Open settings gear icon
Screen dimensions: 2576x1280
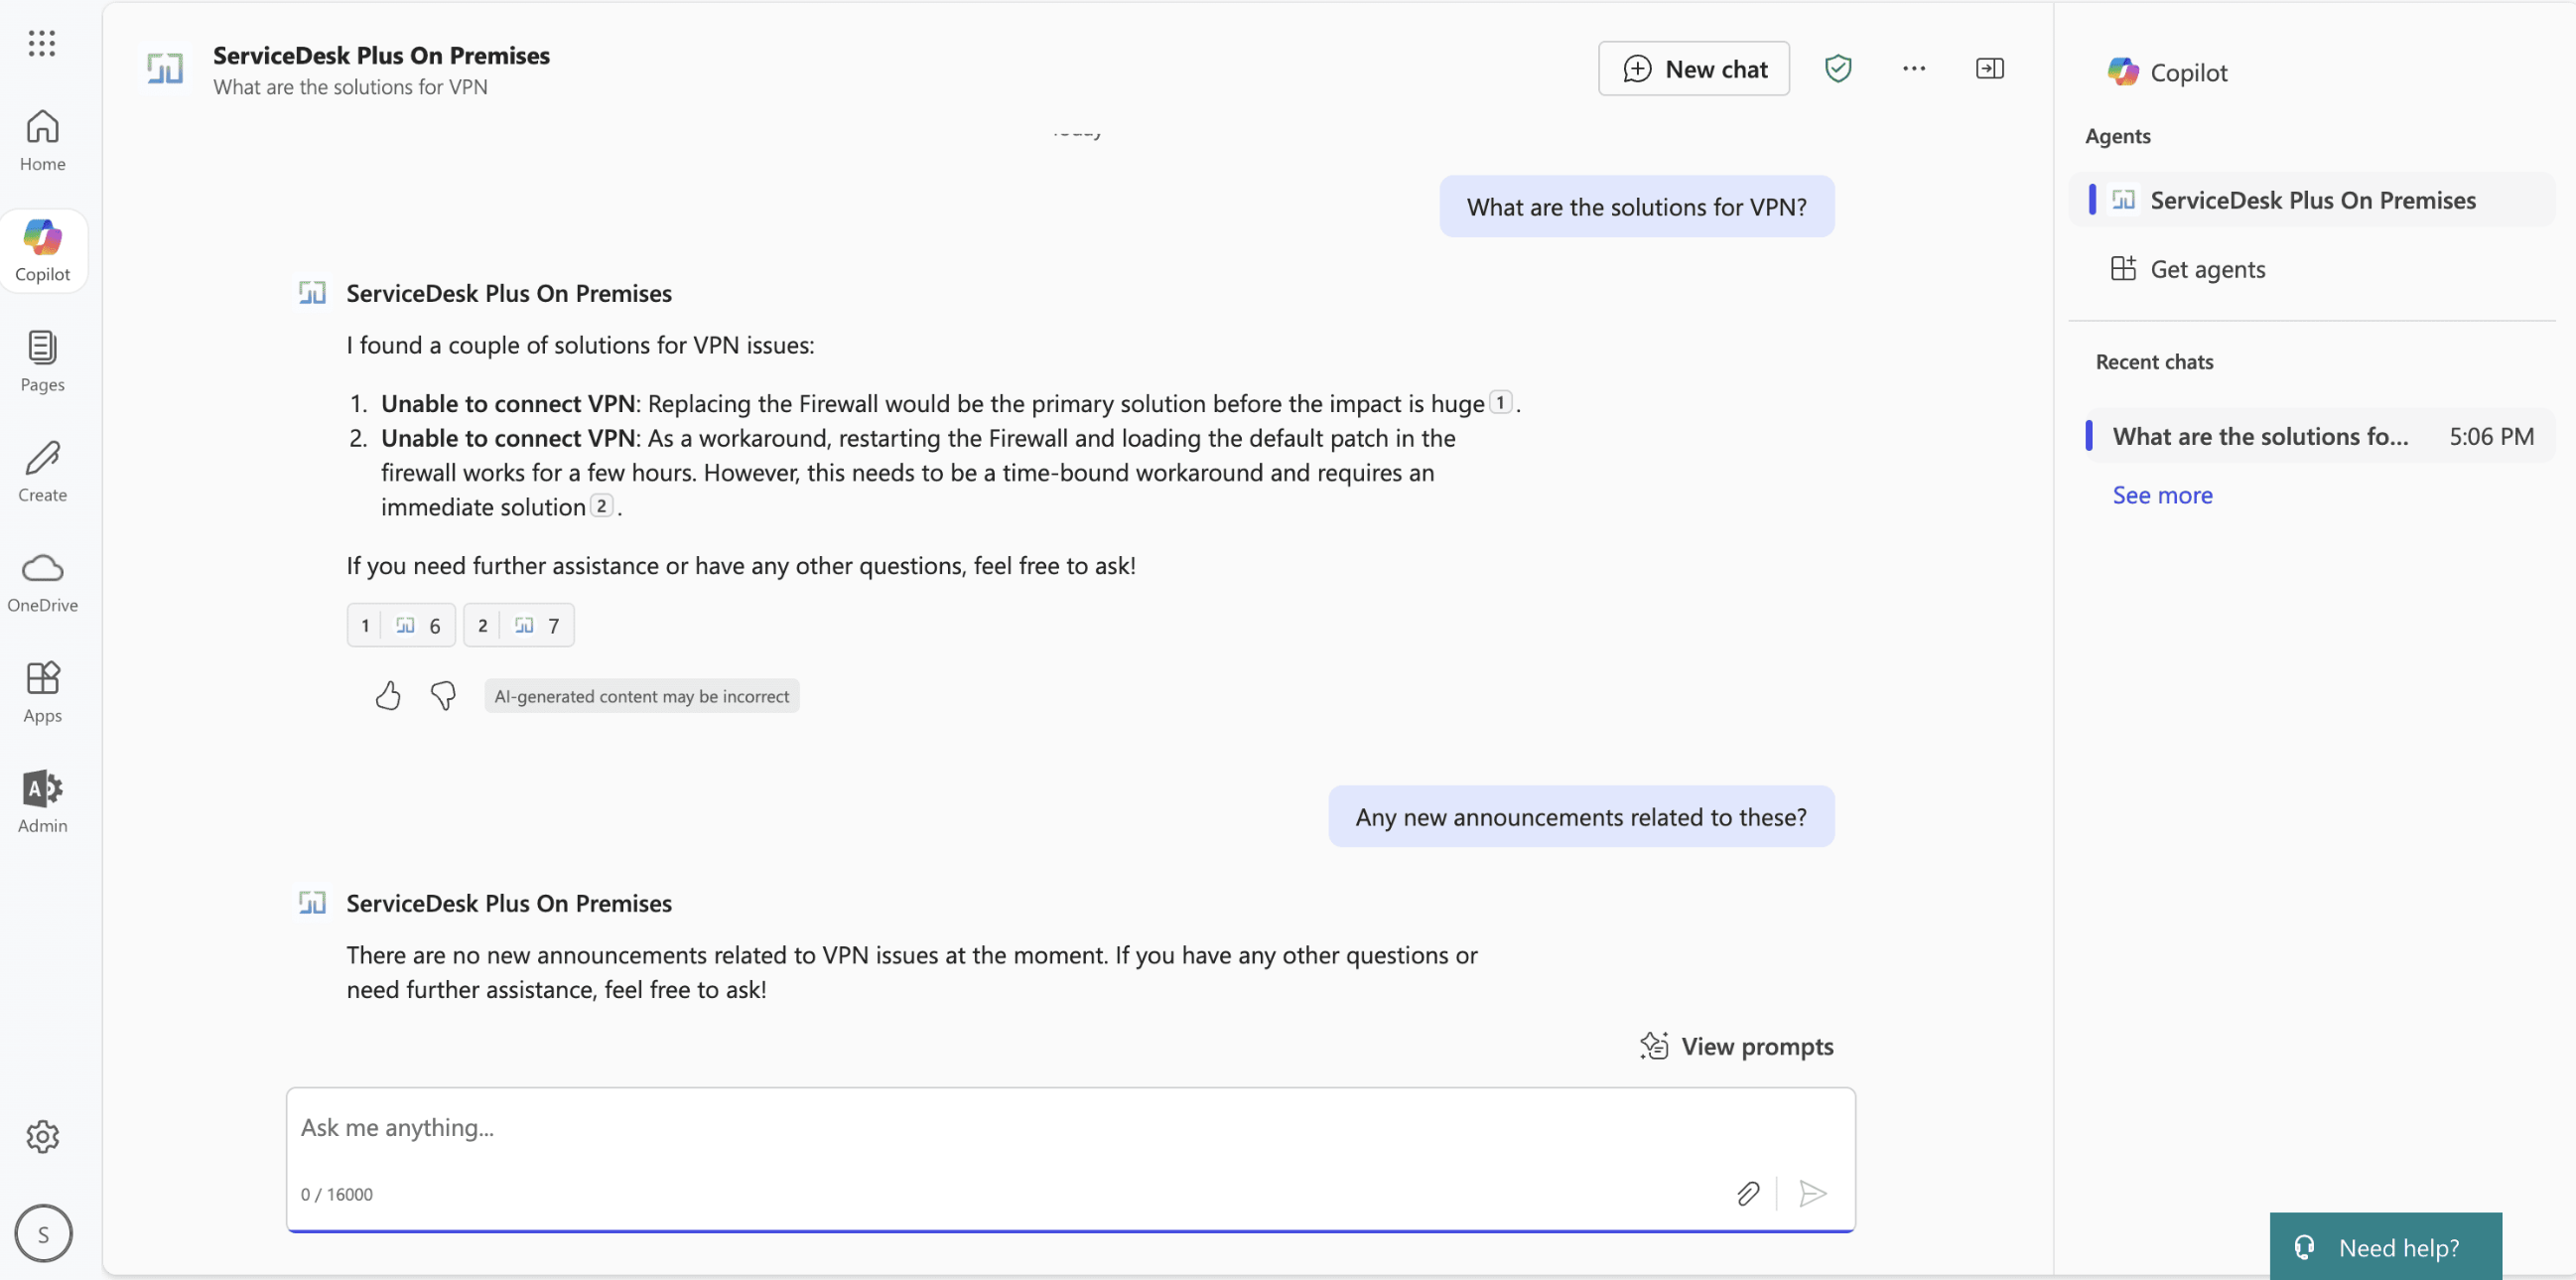pyautogui.click(x=42, y=1136)
